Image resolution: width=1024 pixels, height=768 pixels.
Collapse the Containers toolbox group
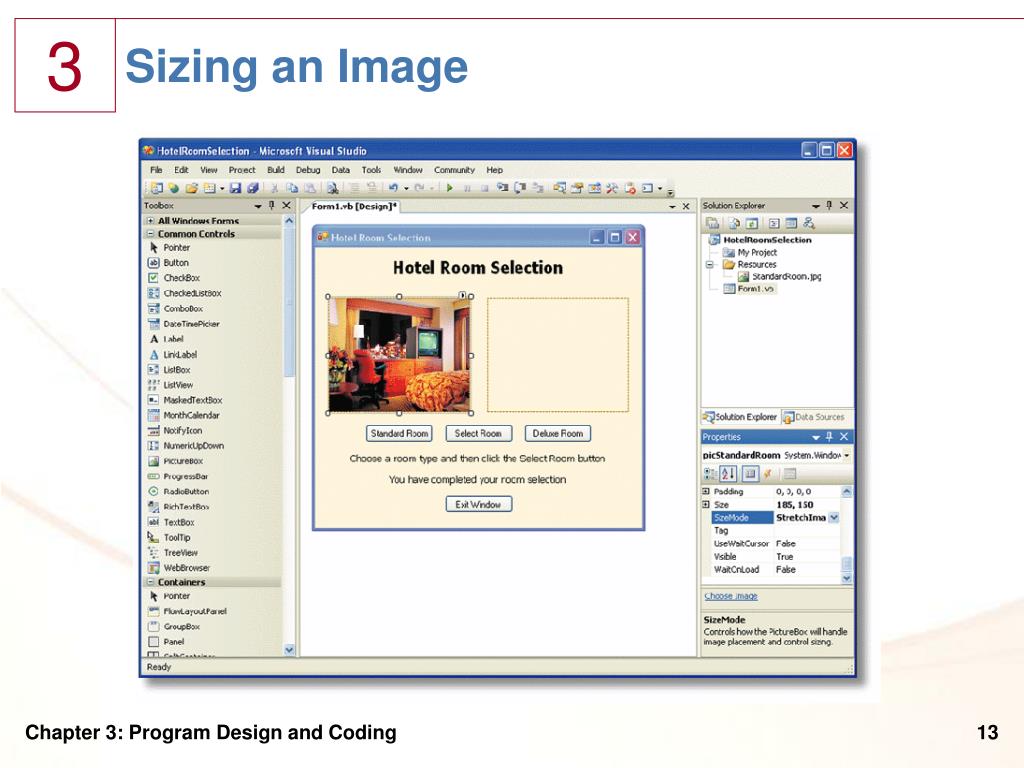pos(150,582)
